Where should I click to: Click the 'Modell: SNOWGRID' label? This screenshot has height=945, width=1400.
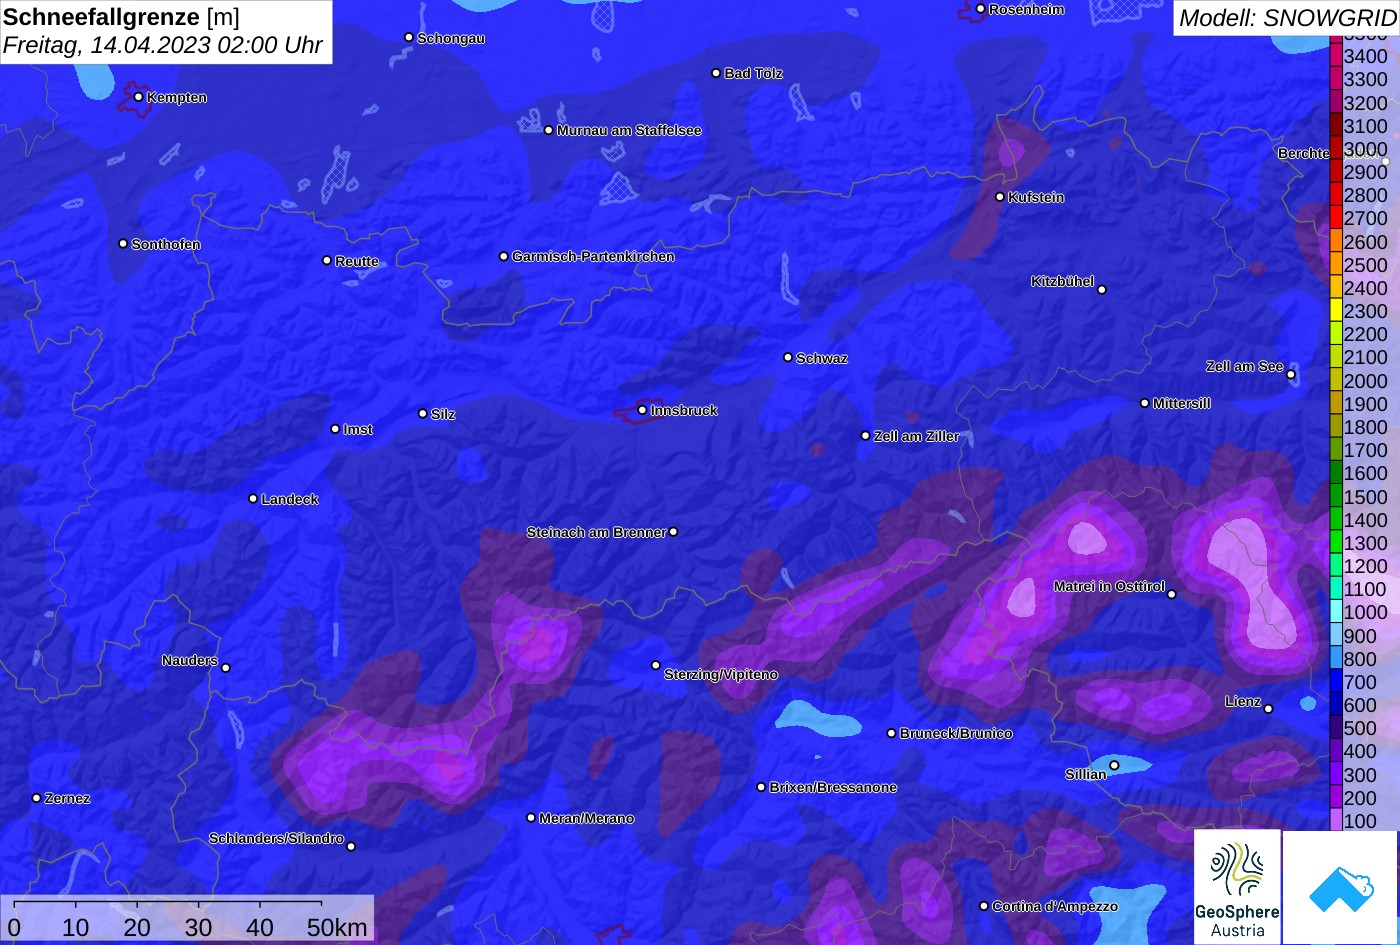(x=1288, y=18)
